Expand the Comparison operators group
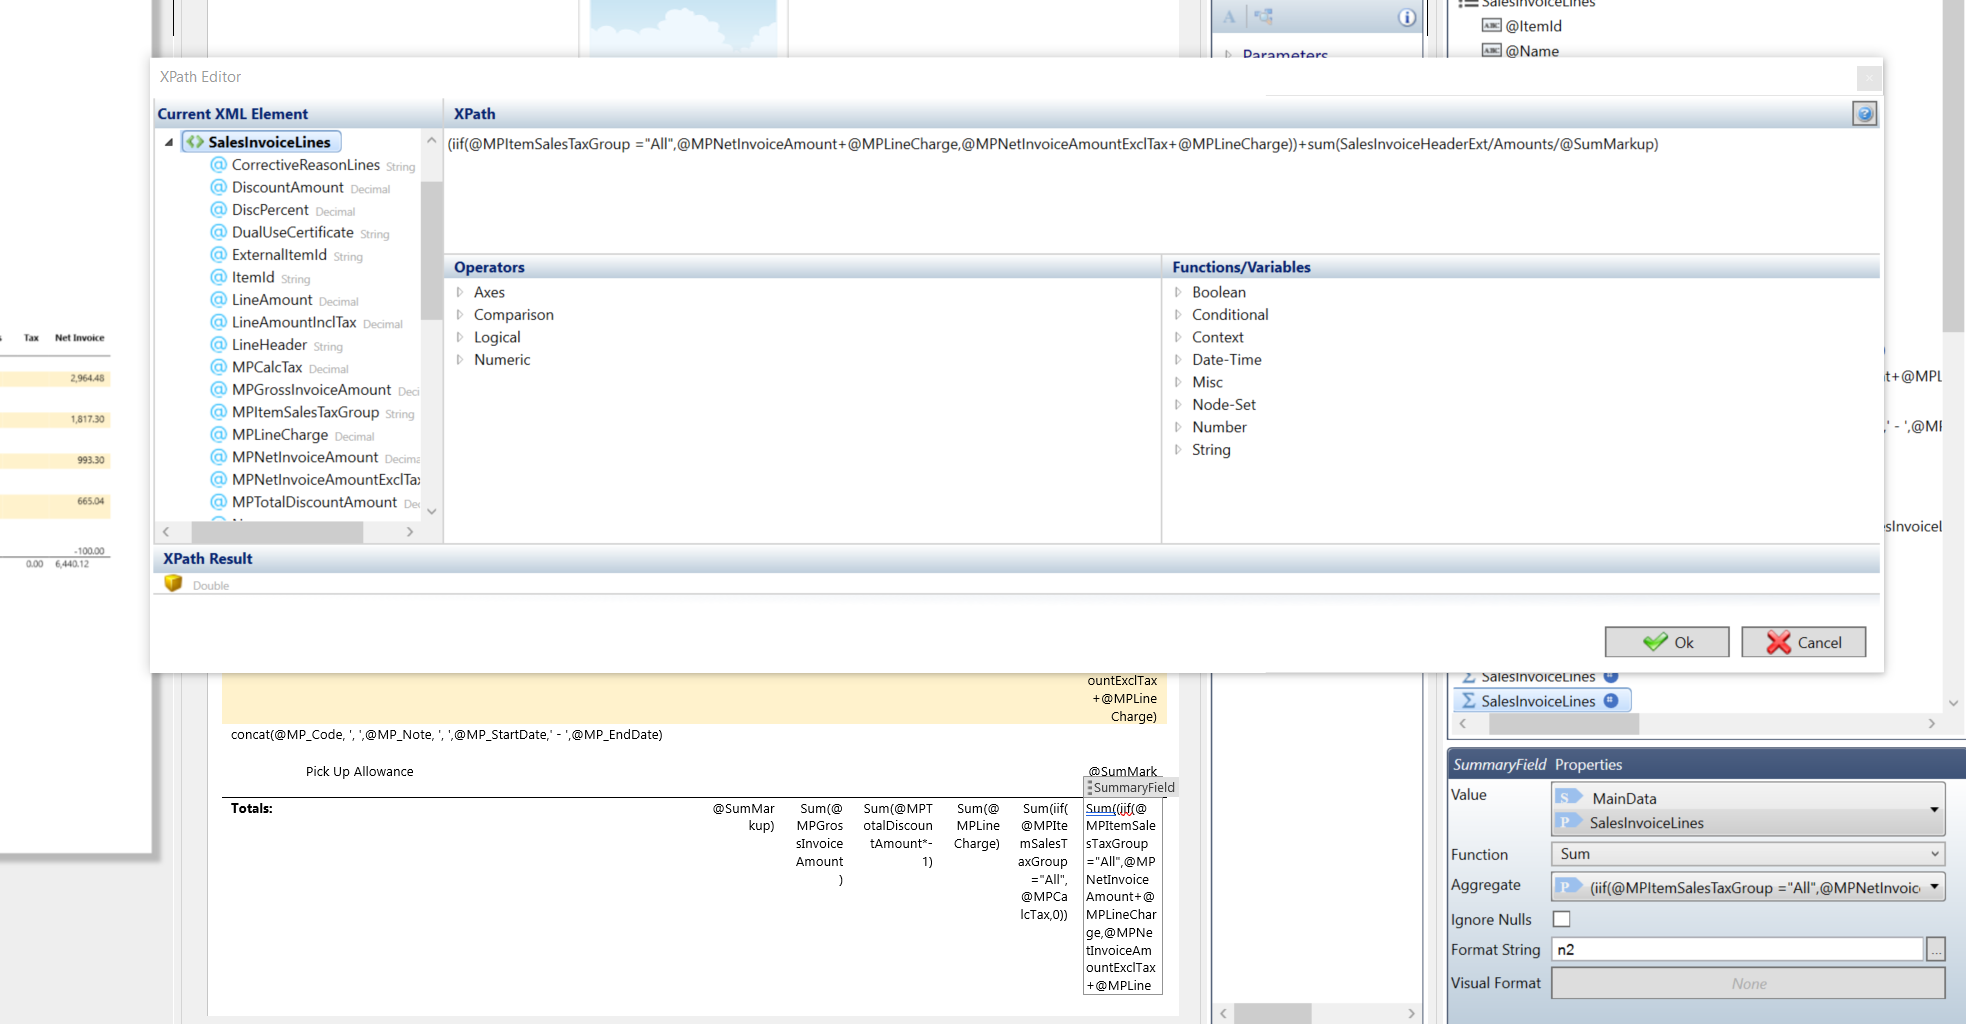Screen dimensions: 1966x1024 point(460,315)
